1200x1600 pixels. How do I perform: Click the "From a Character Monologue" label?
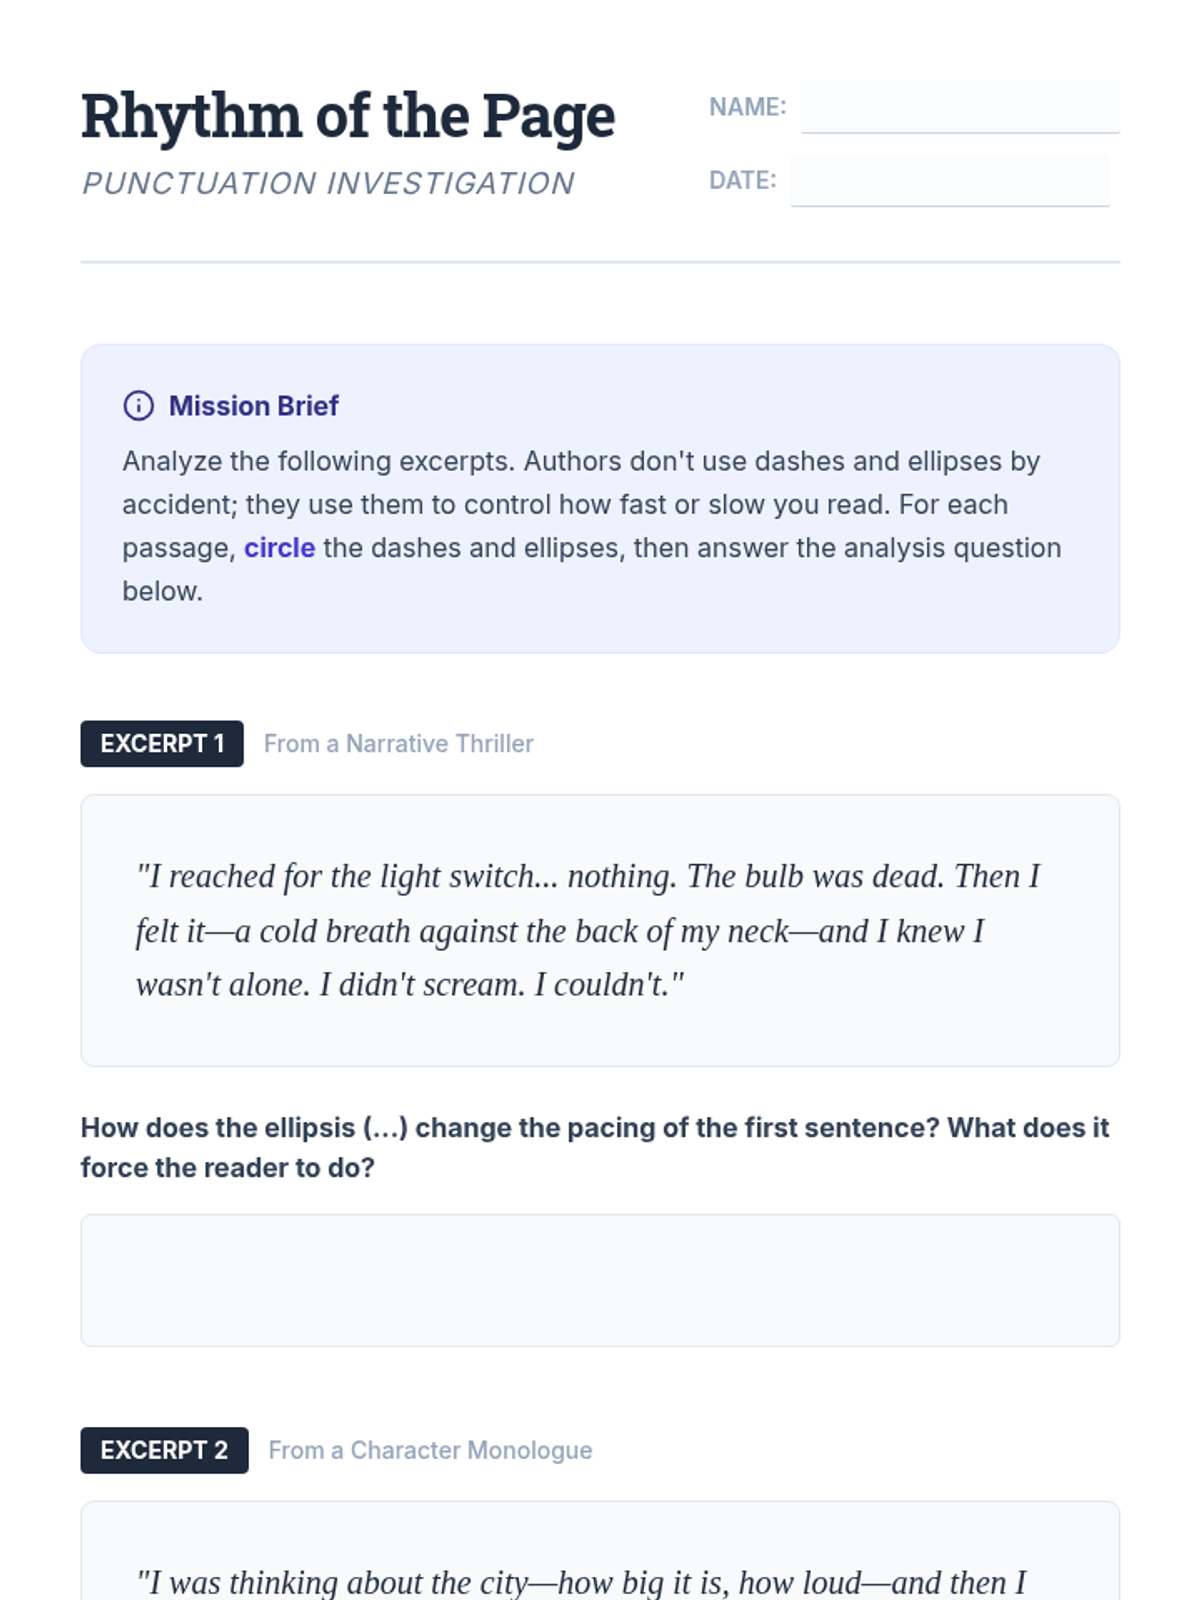pyautogui.click(x=430, y=1450)
